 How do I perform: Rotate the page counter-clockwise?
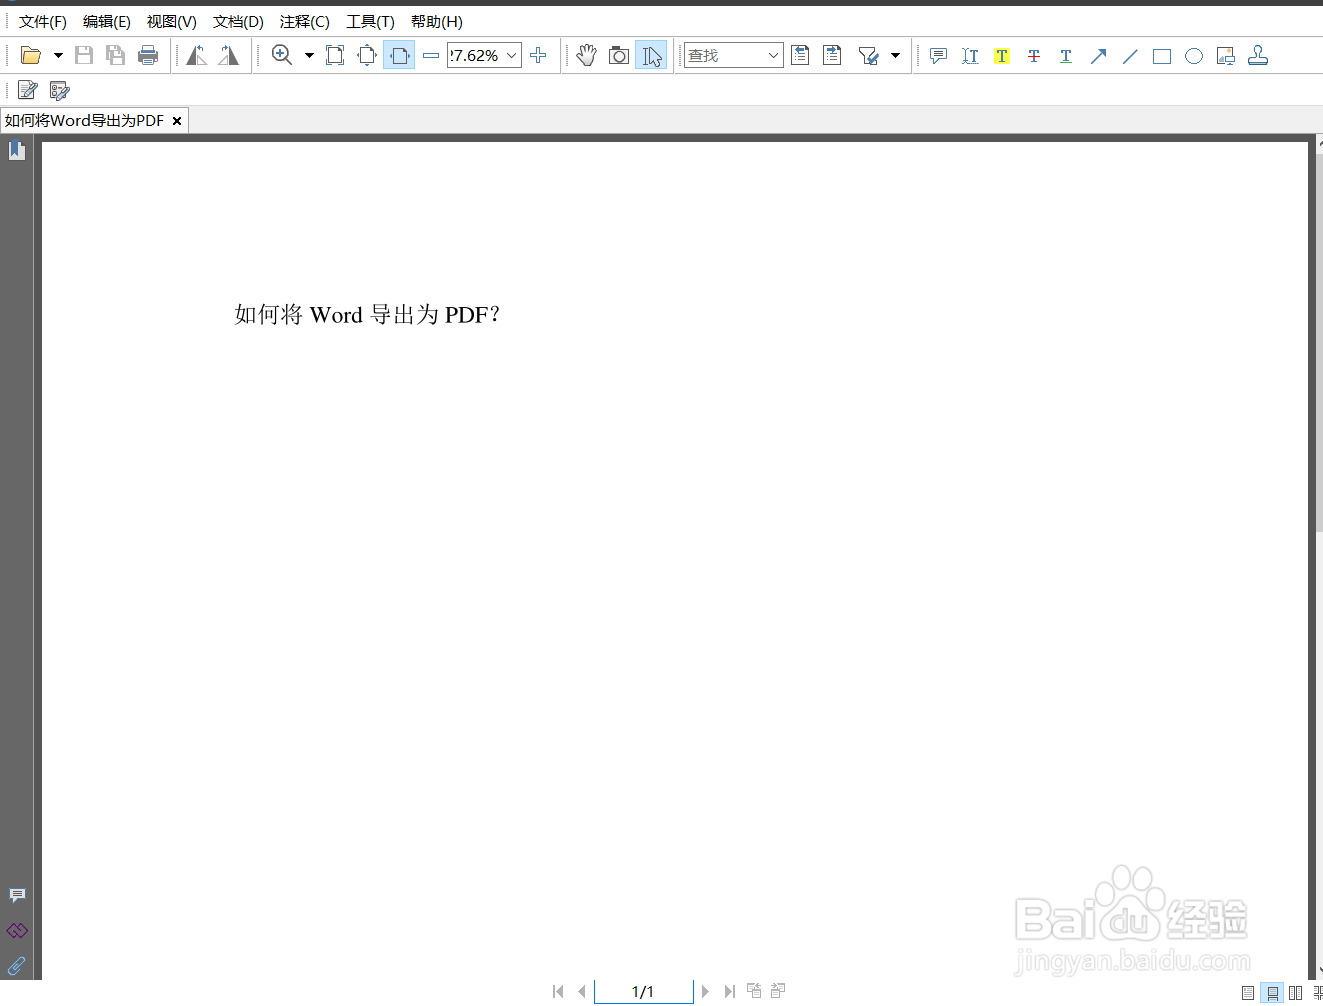click(197, 56)
